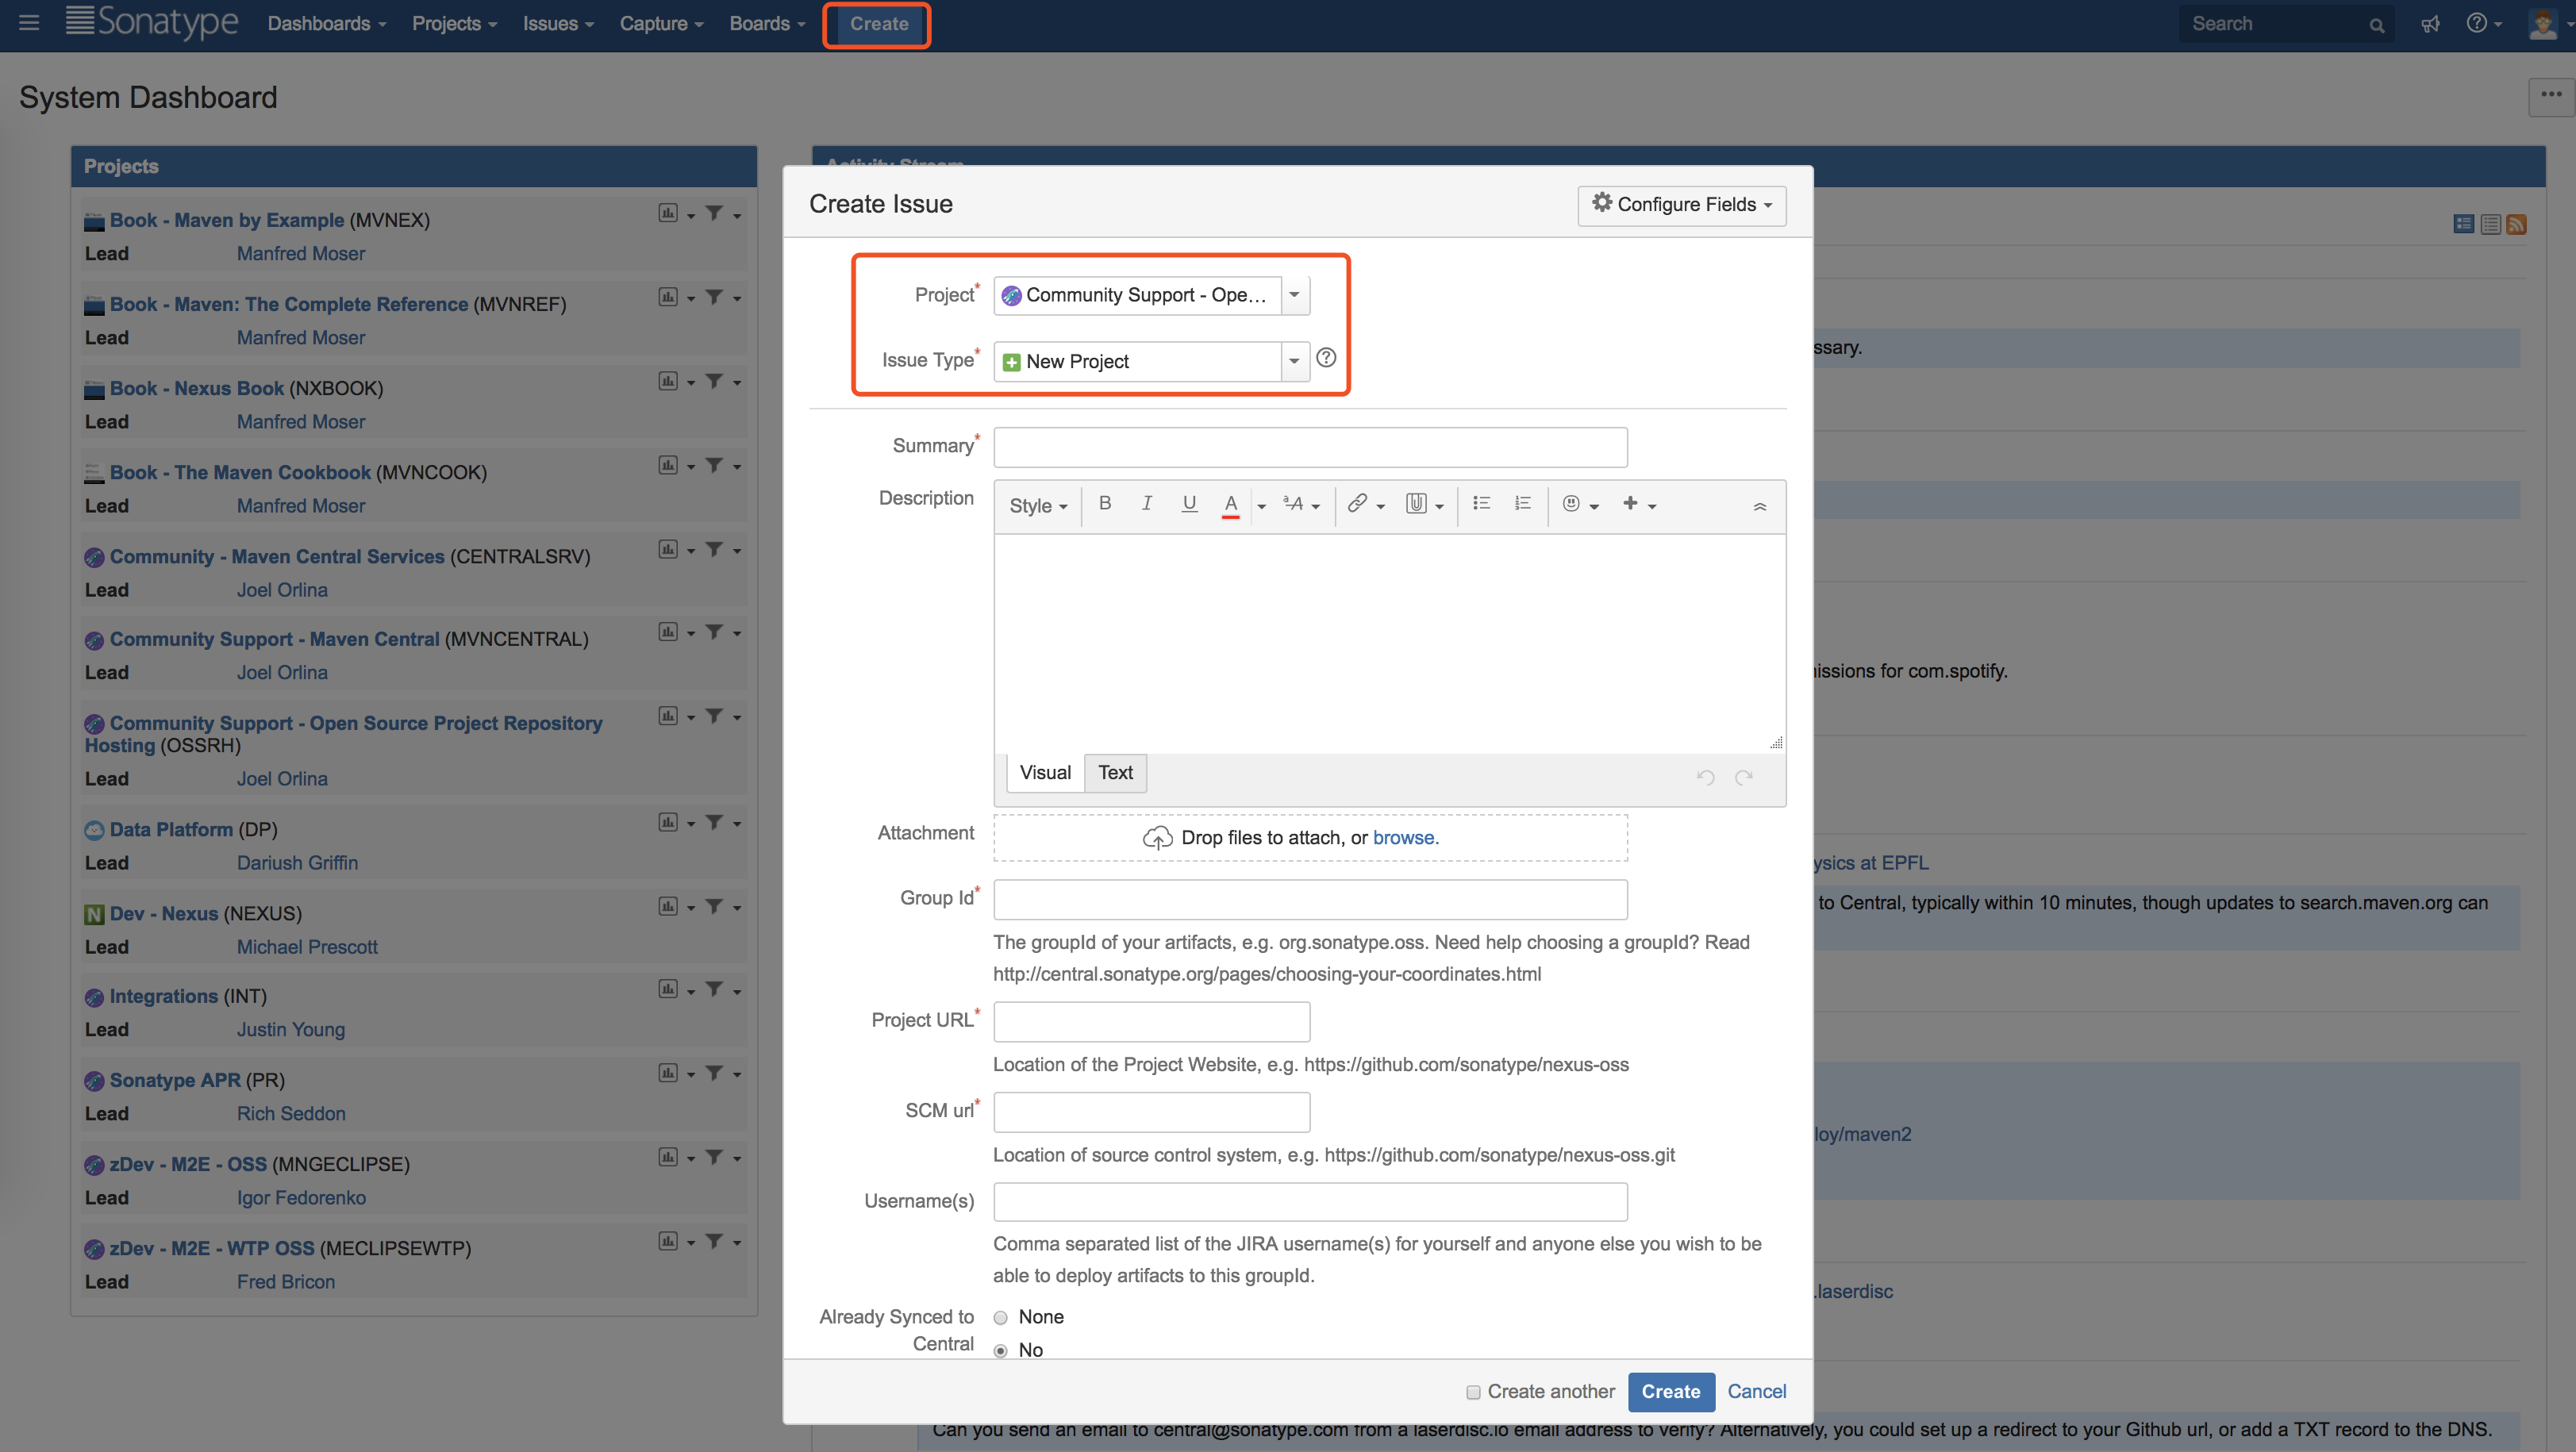
Task: Click inside the Description text area
Action: click(1390, 643)
